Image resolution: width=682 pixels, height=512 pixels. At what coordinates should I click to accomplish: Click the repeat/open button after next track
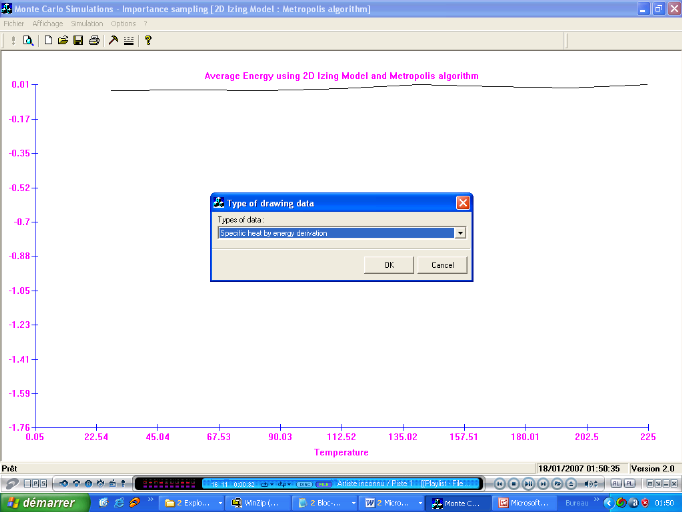click(x=557, y=484)
